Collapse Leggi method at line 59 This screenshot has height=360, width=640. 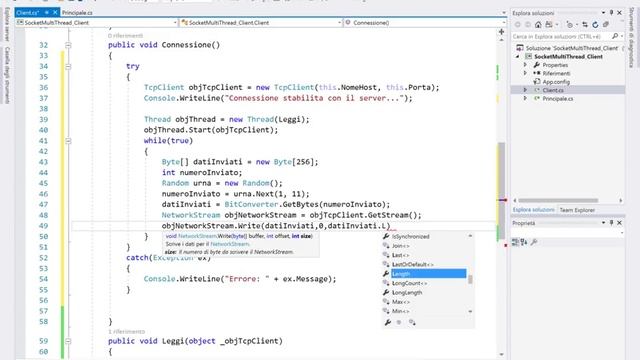click(x=68, y=341)
